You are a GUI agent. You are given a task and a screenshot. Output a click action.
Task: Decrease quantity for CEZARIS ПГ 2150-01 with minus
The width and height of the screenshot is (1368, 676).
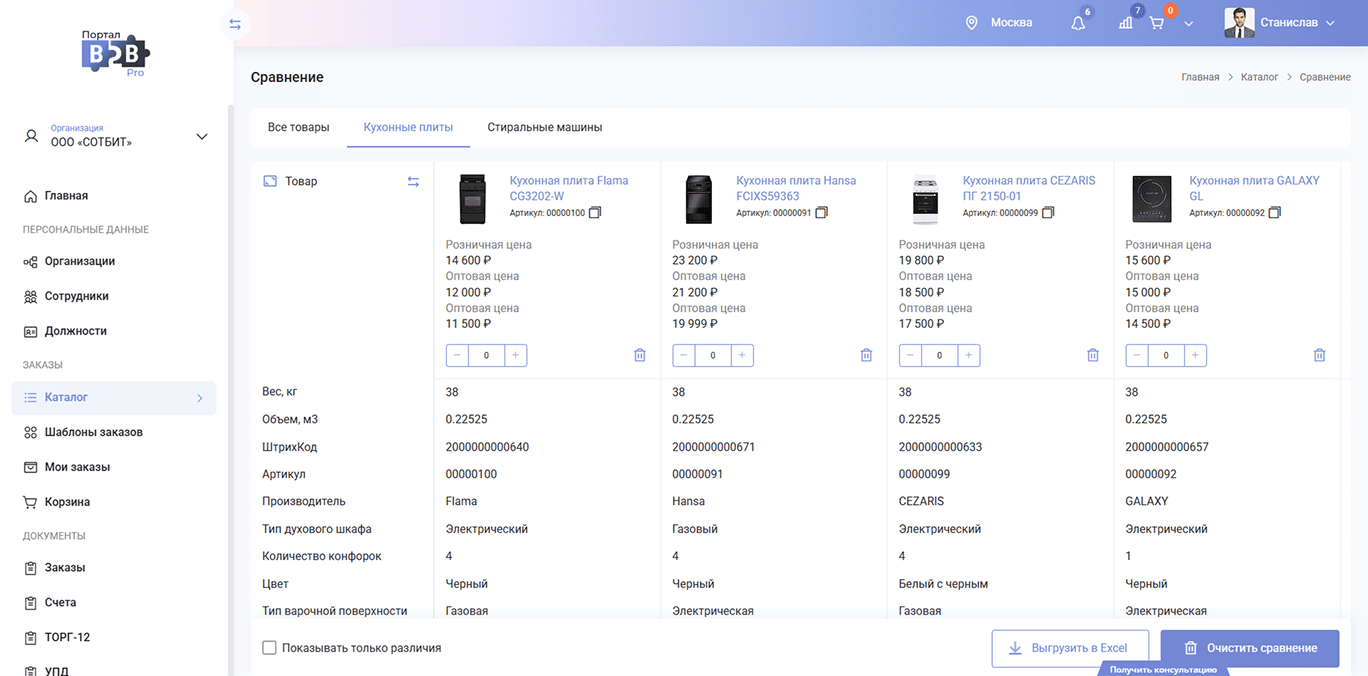(x=910, y=355)
